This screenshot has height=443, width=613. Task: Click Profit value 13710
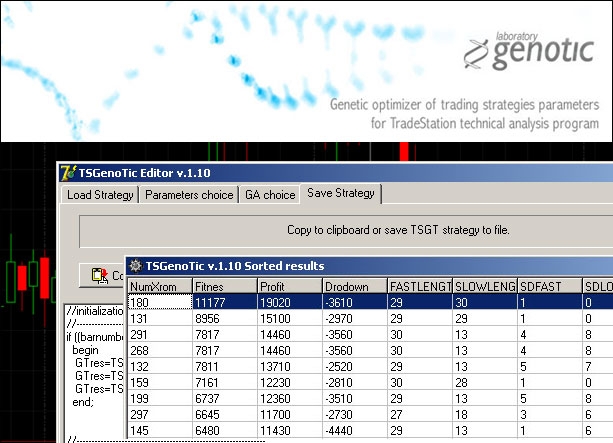point(275,367)
